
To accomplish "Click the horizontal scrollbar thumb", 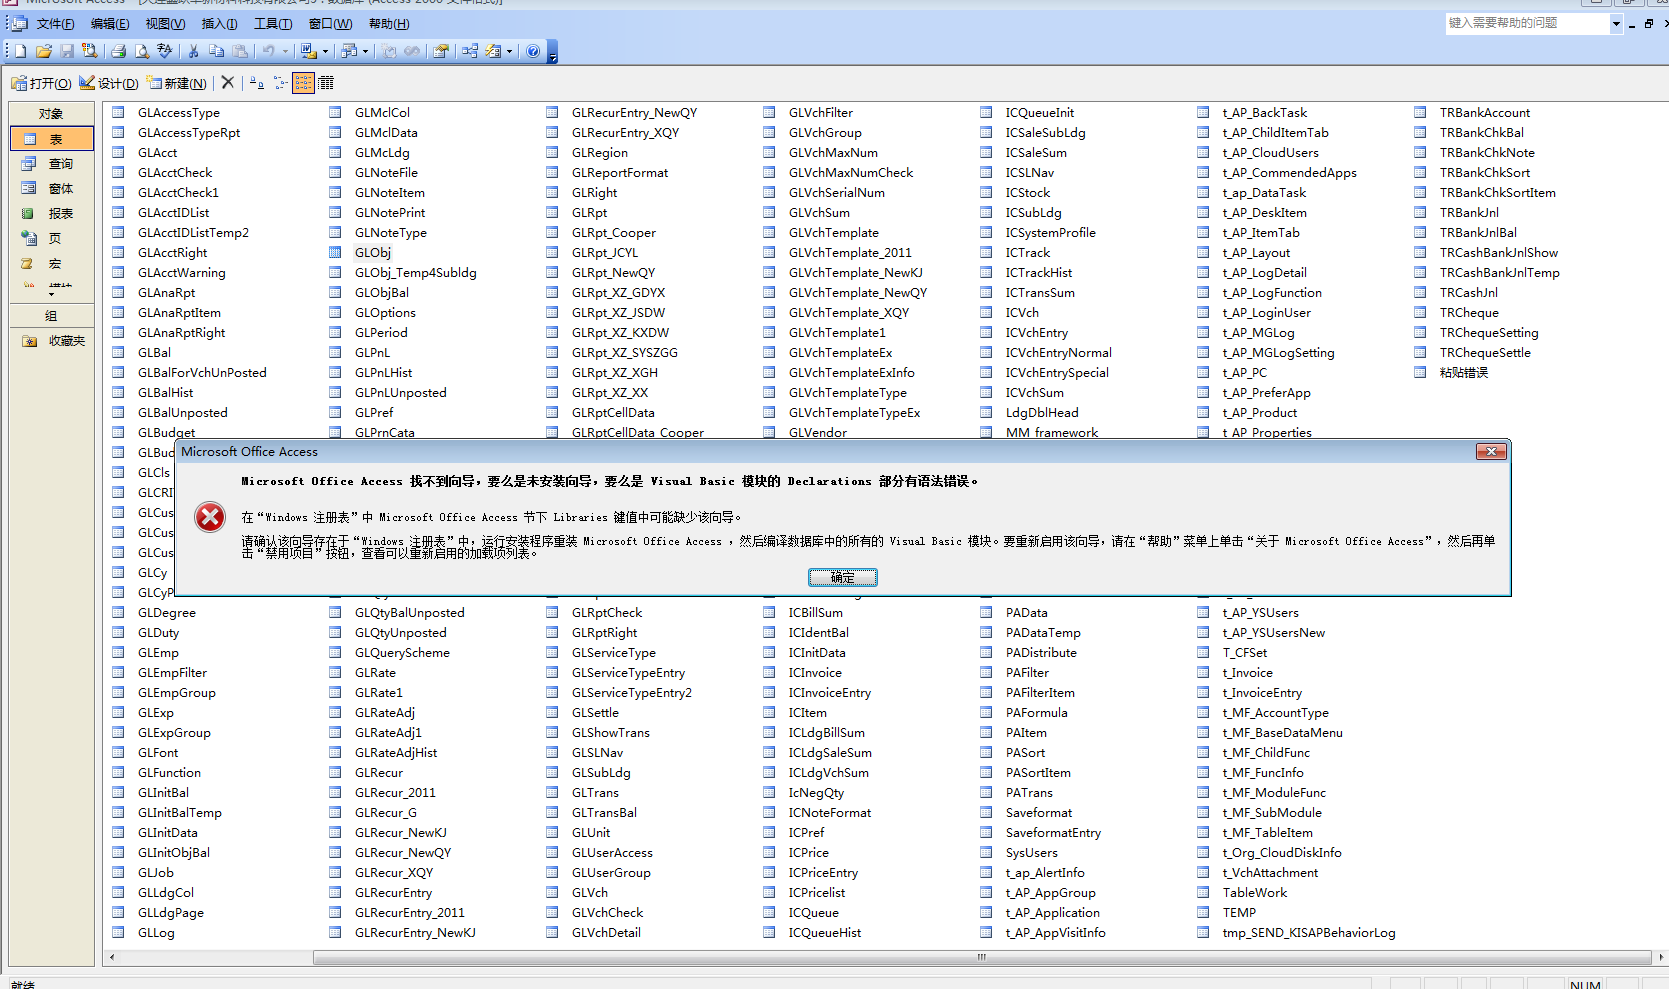I will click(x=982, y=957).
